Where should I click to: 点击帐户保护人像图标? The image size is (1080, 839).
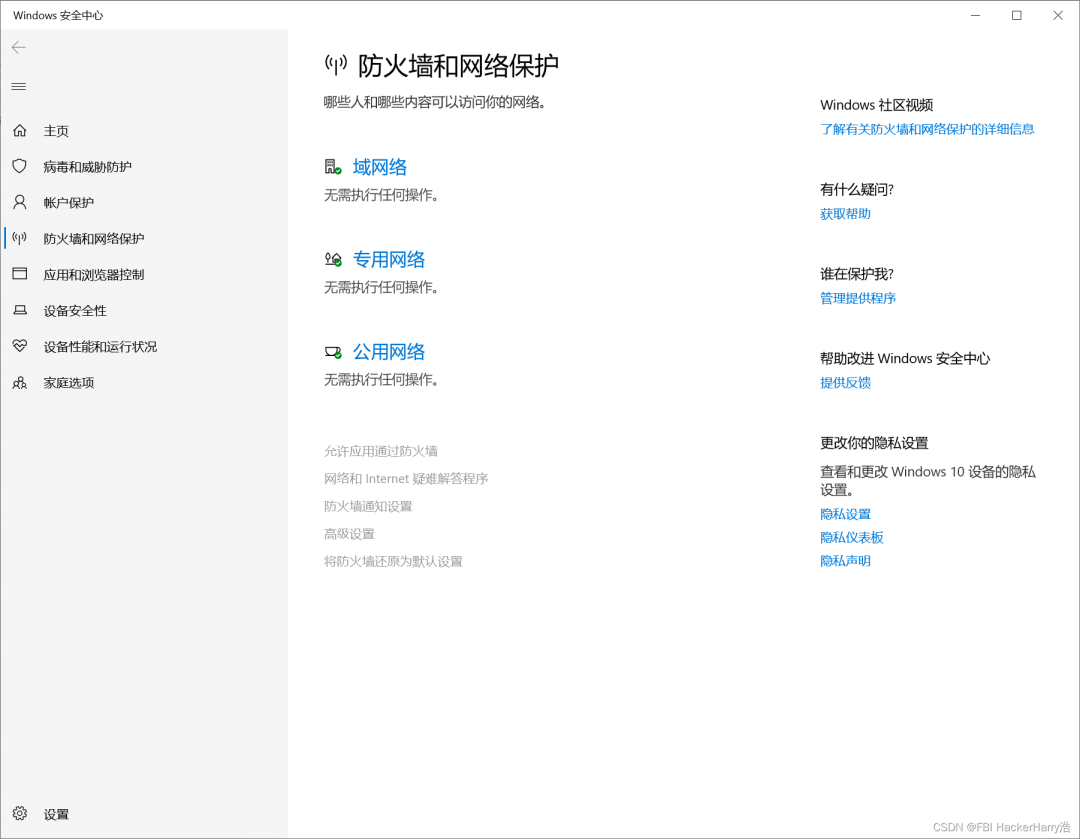20,202
